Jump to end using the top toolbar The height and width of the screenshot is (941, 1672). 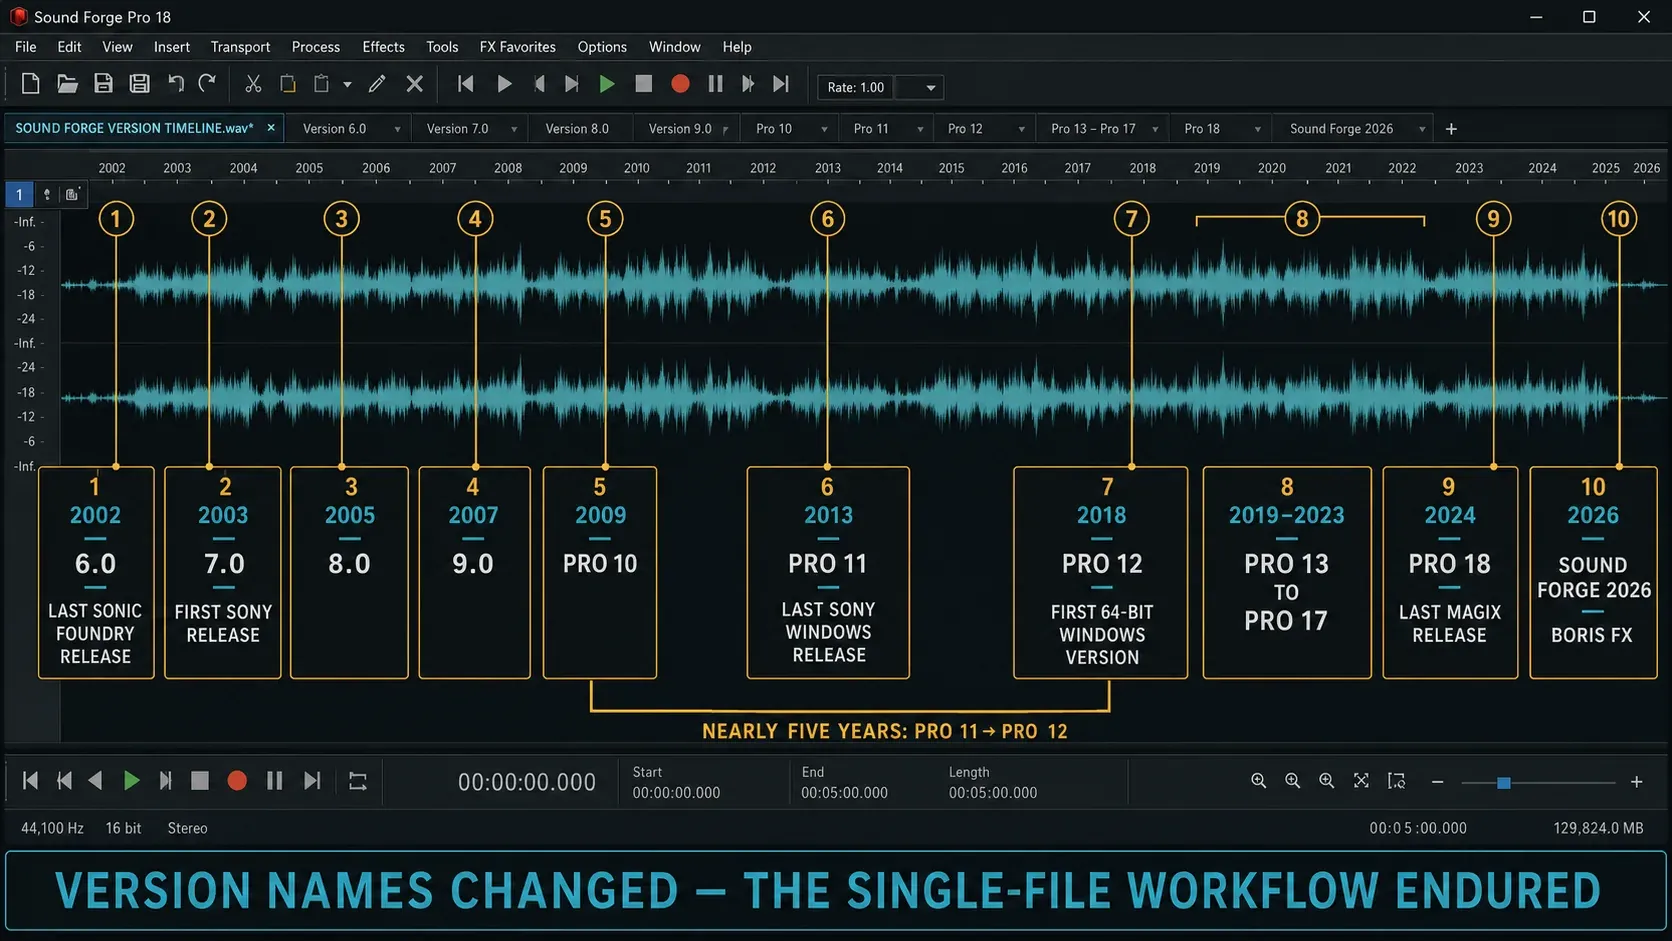click(781, 84)
